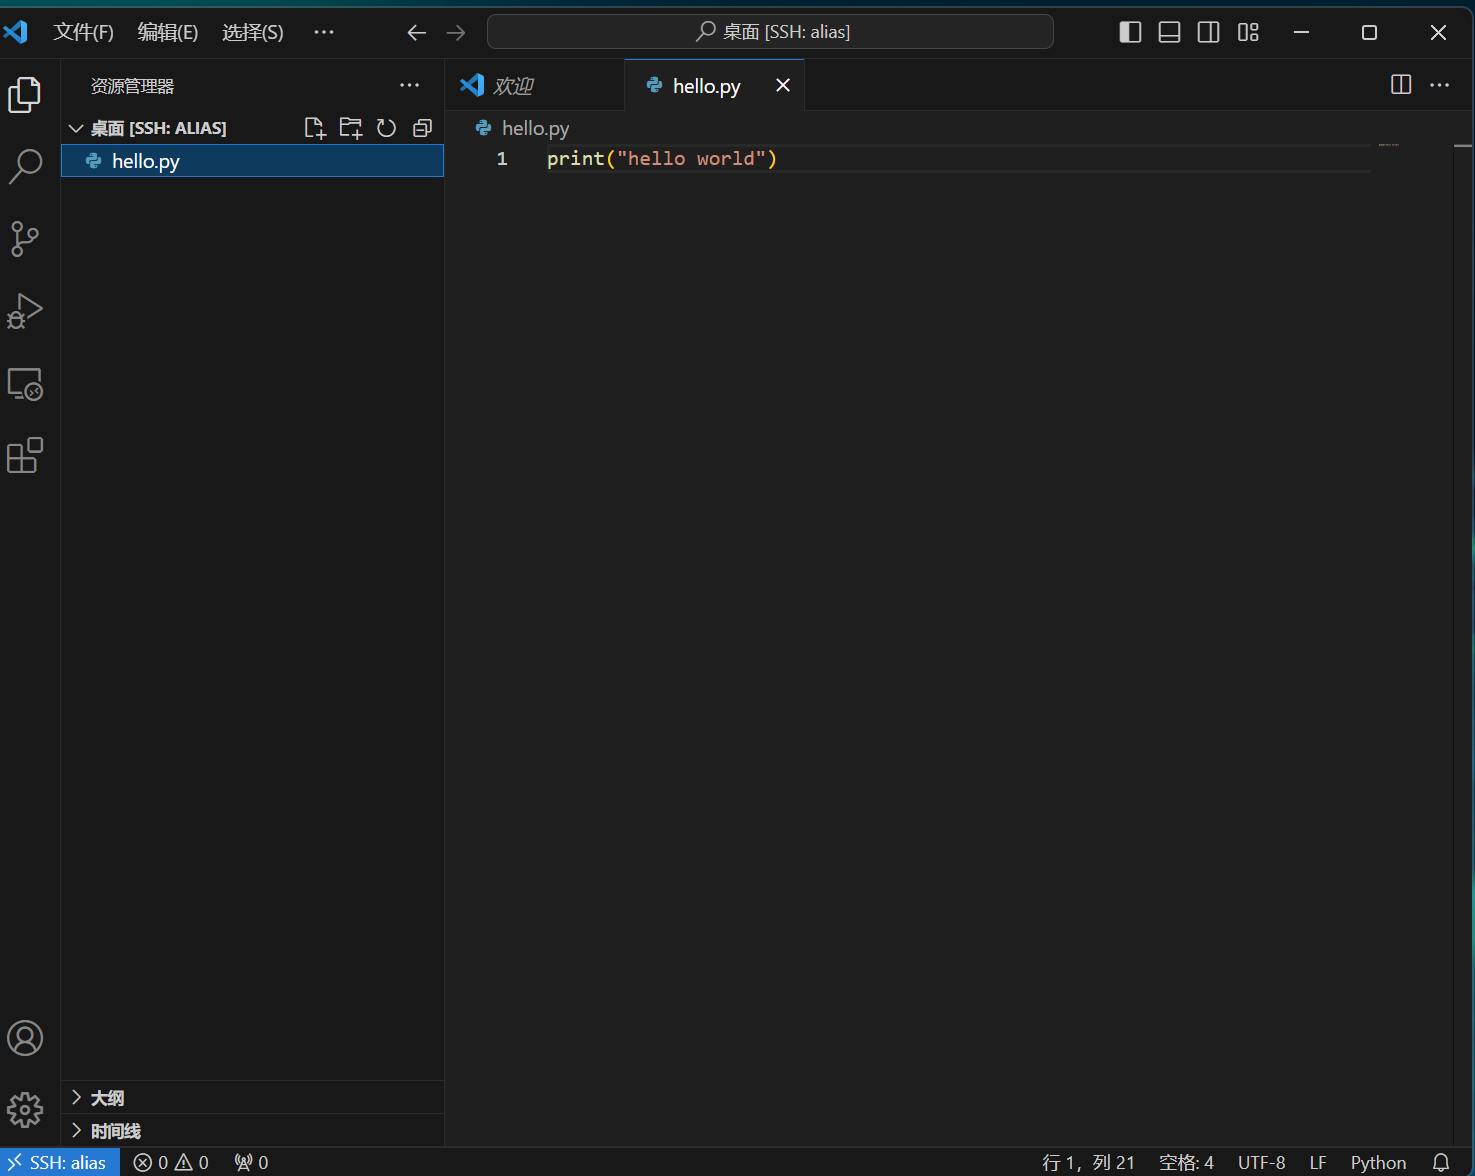Open the 选择(S) menu
The image size is (1475, 1176).
coord(252,32)
